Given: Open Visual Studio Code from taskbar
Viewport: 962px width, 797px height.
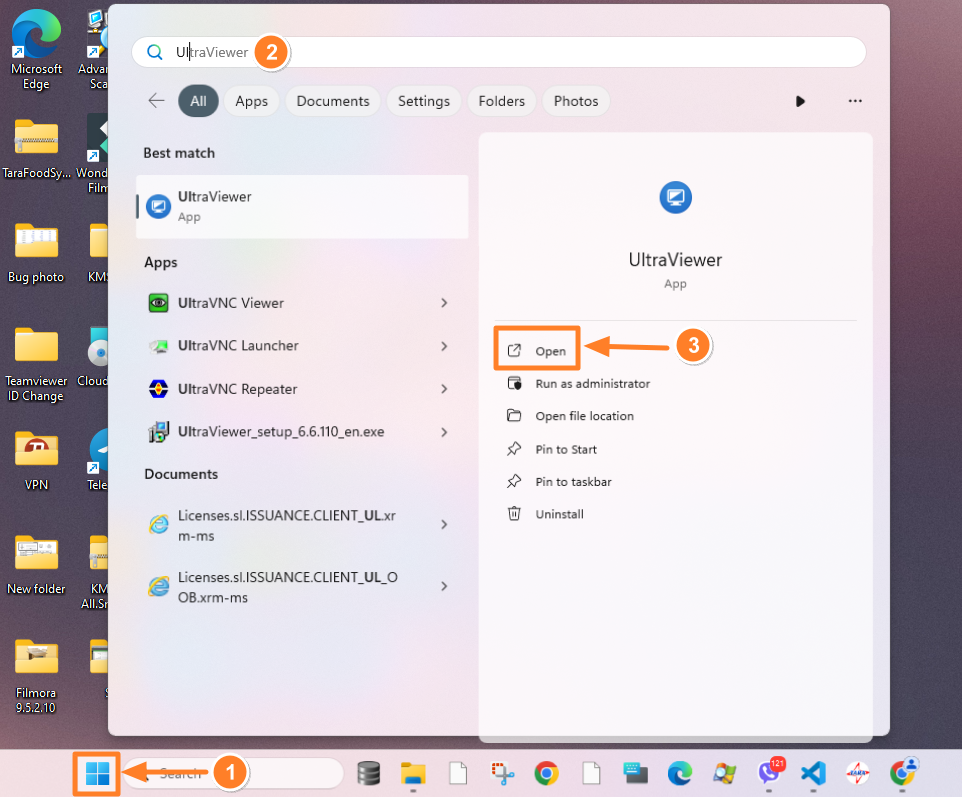Looking at the screenshot, I should [814, 773].
